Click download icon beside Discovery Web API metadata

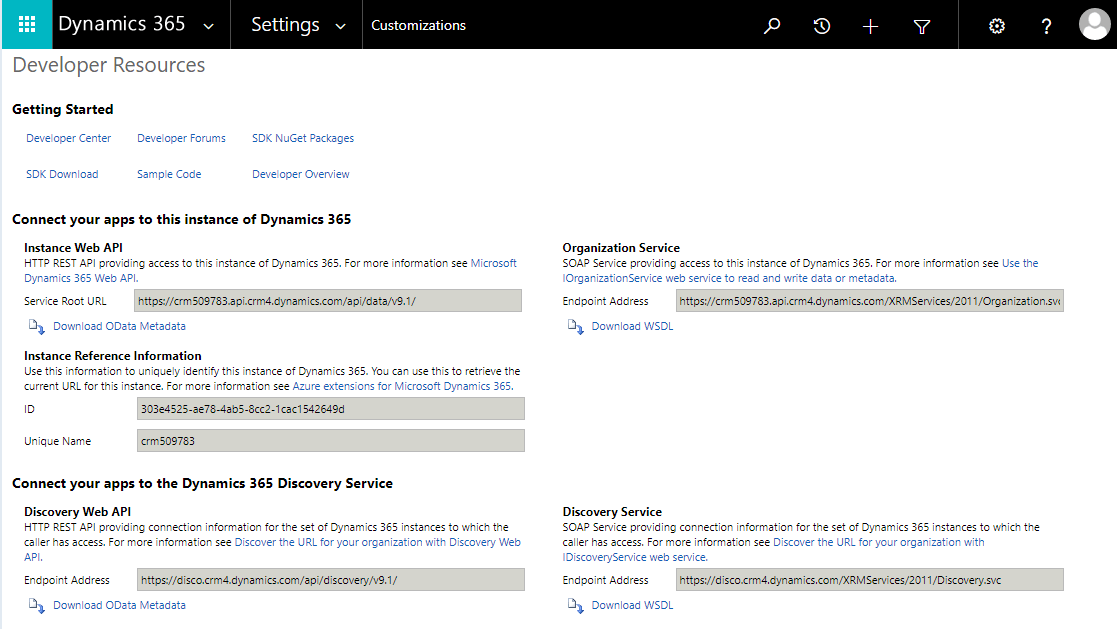(36, 605)
